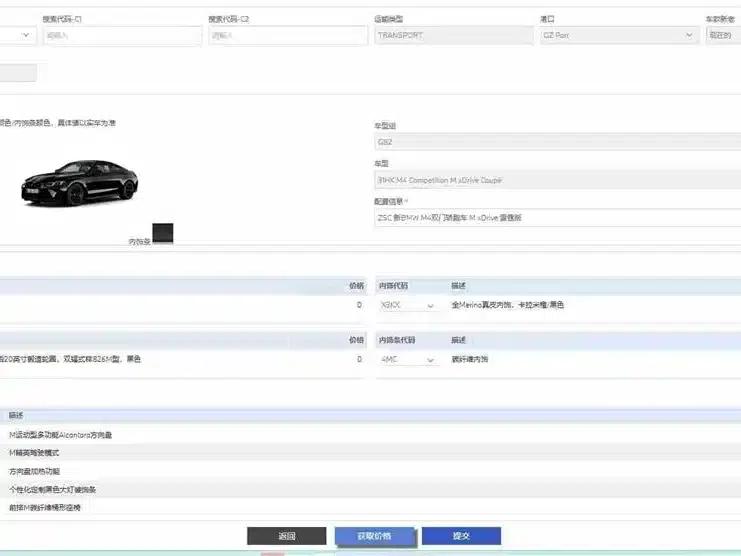Click the 搜索代码-C2 input field
The width and height of the screenshot is (741, 556).
click(288, 35)
